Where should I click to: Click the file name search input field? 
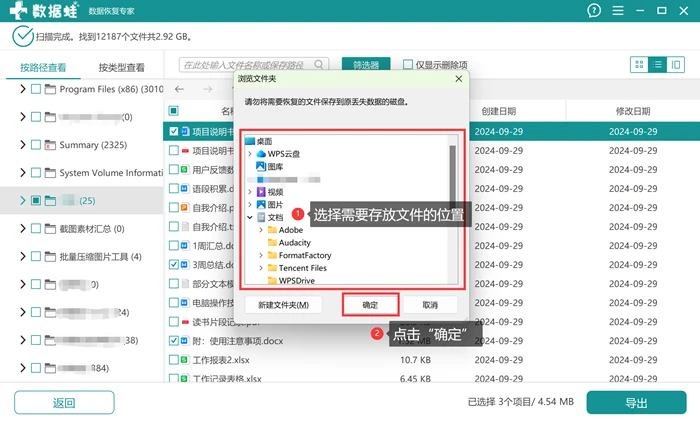(x=248, y=65)
